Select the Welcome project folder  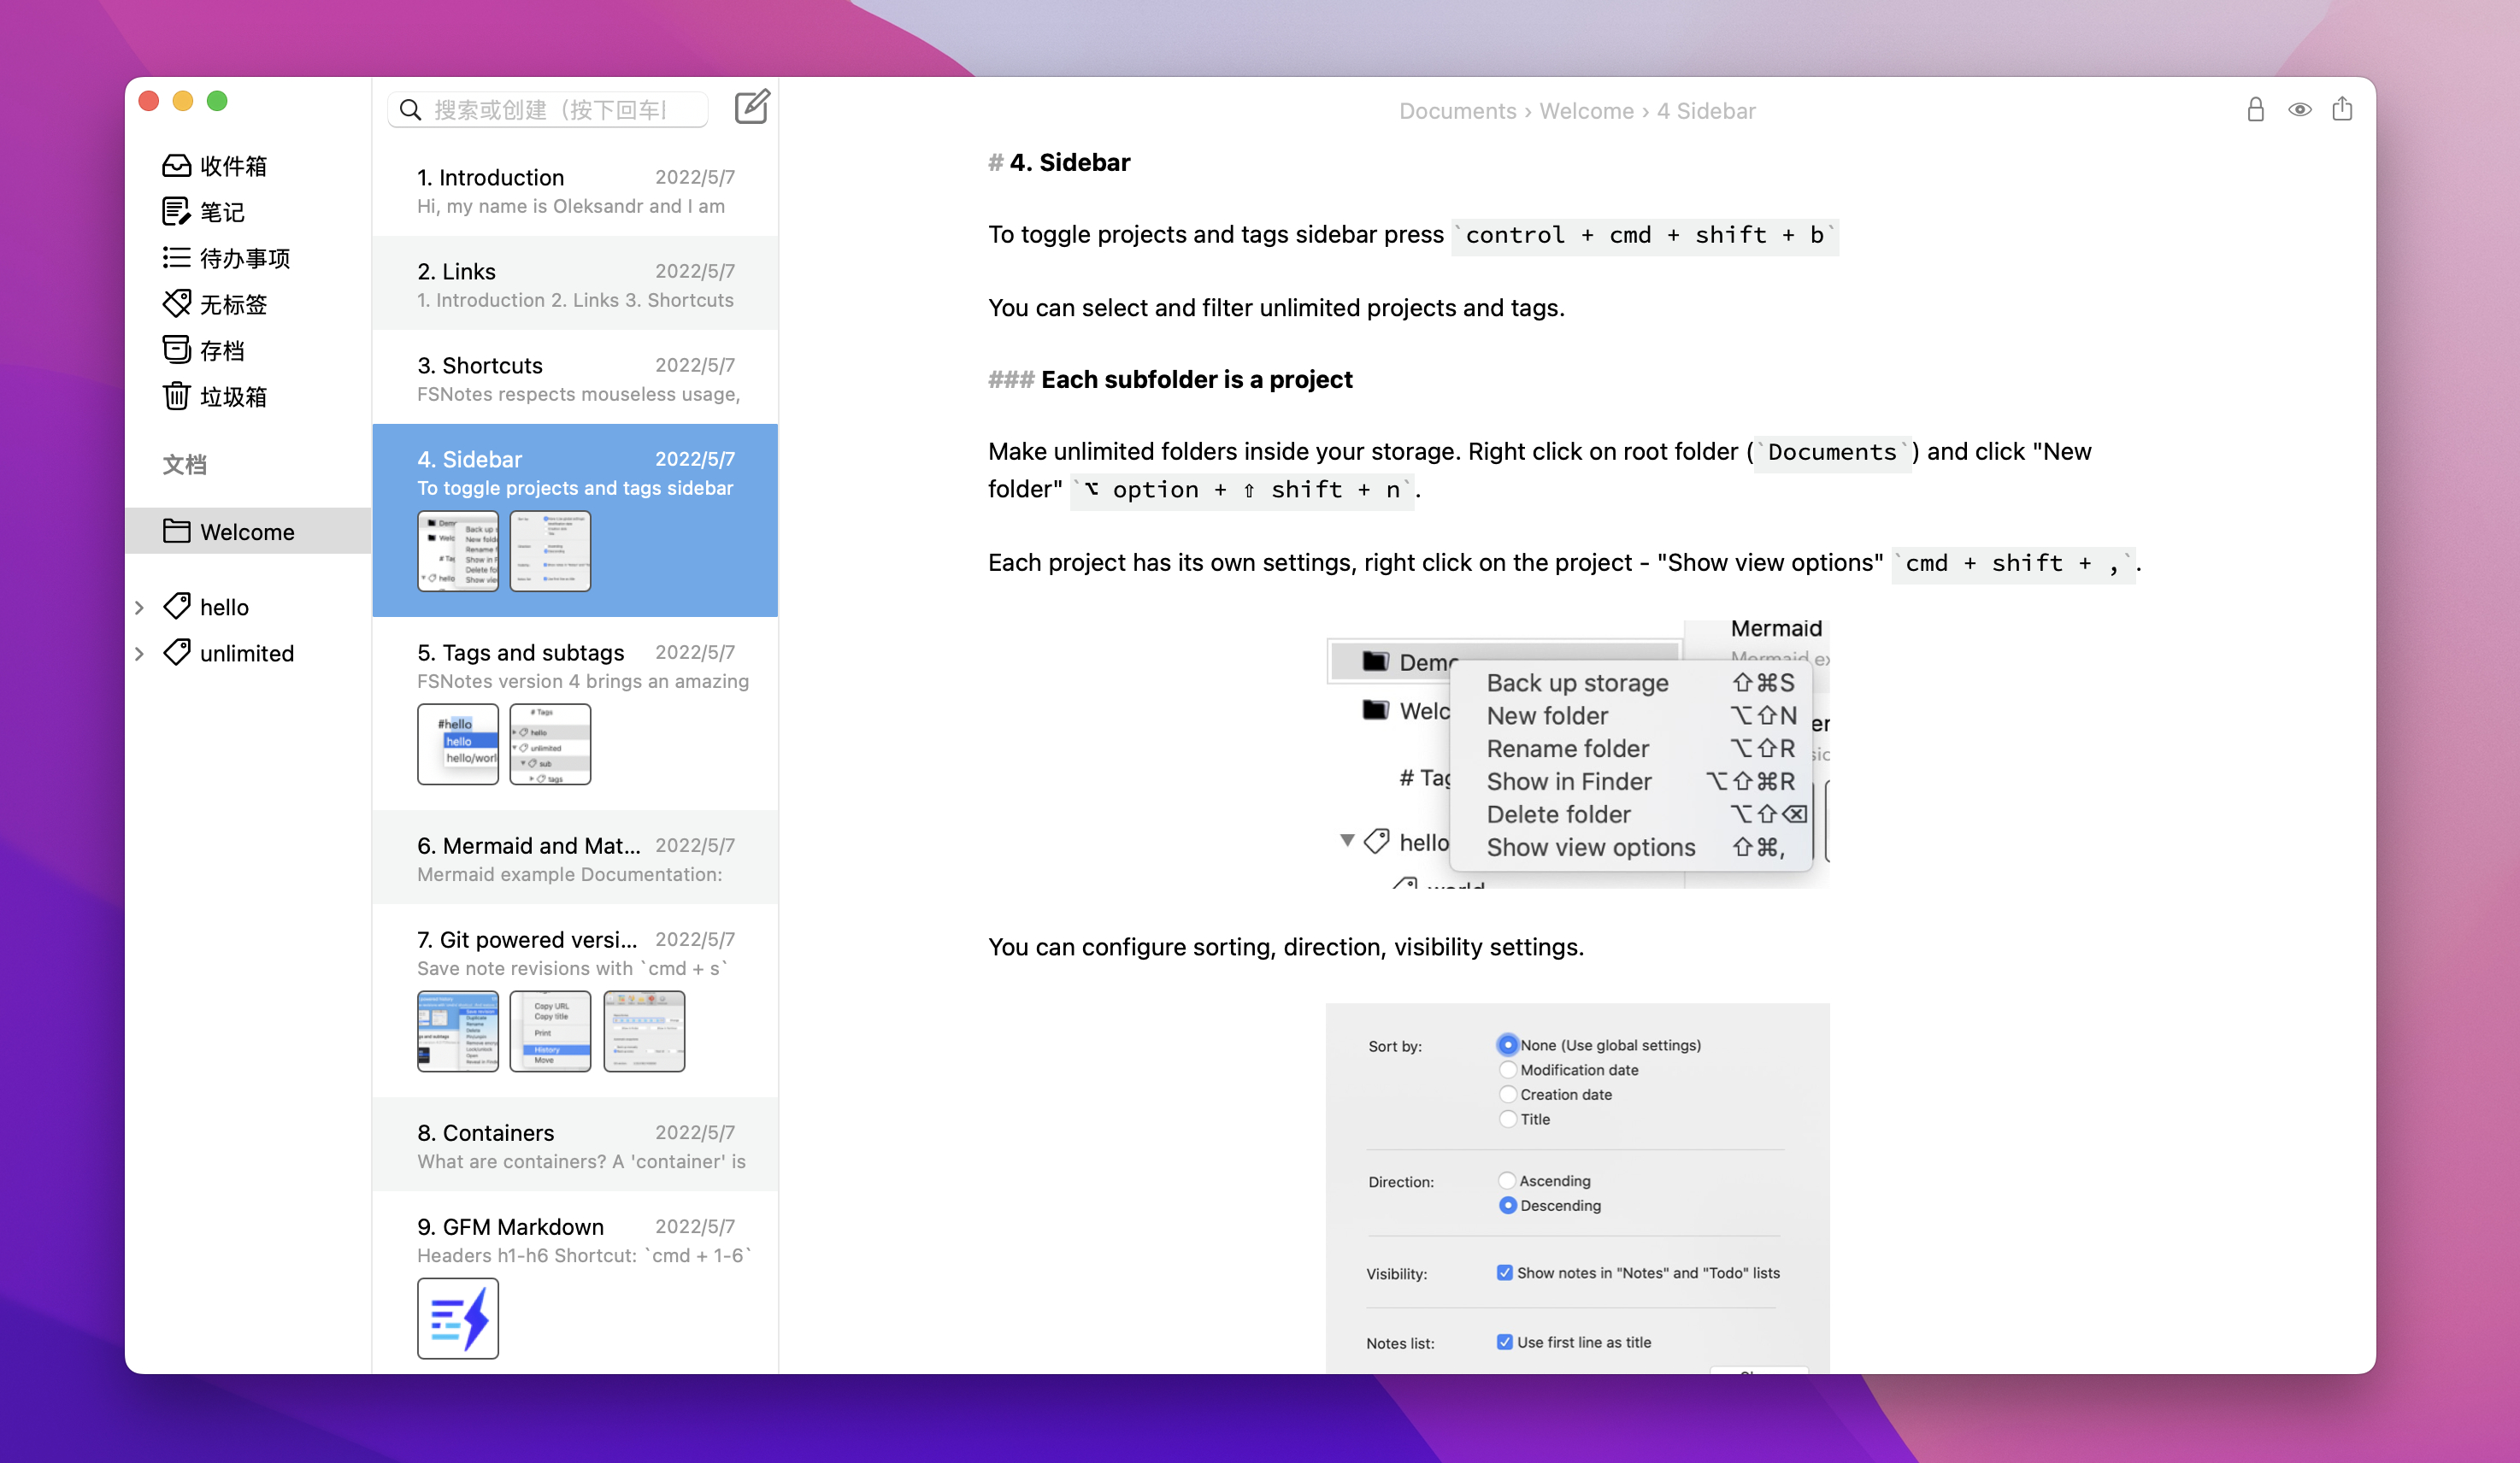pyautogui.click(x=246, y=531)
